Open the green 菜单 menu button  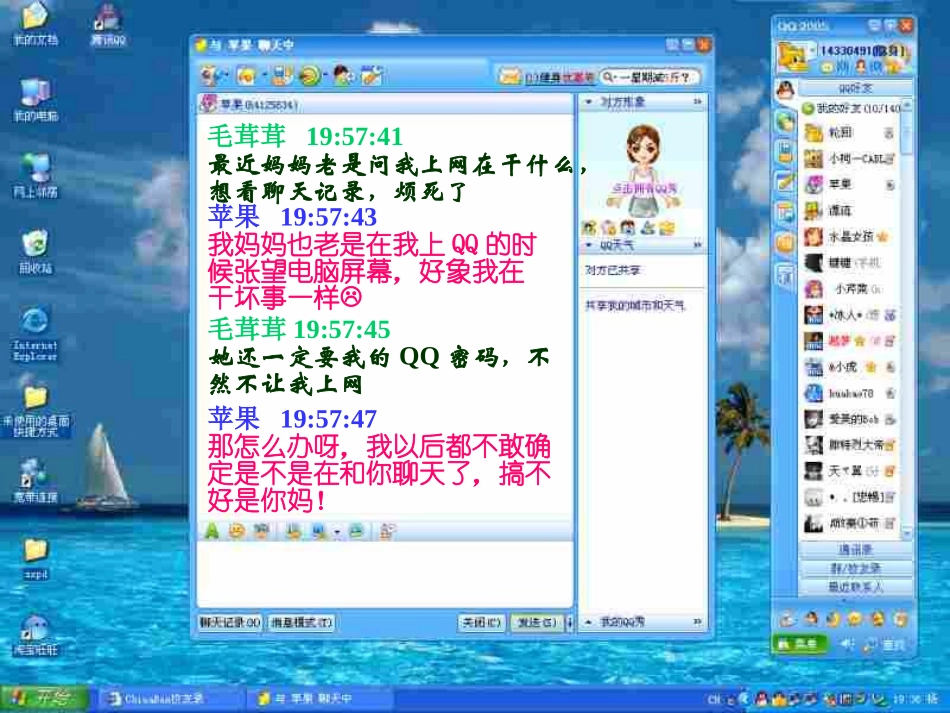pos(799,644)
